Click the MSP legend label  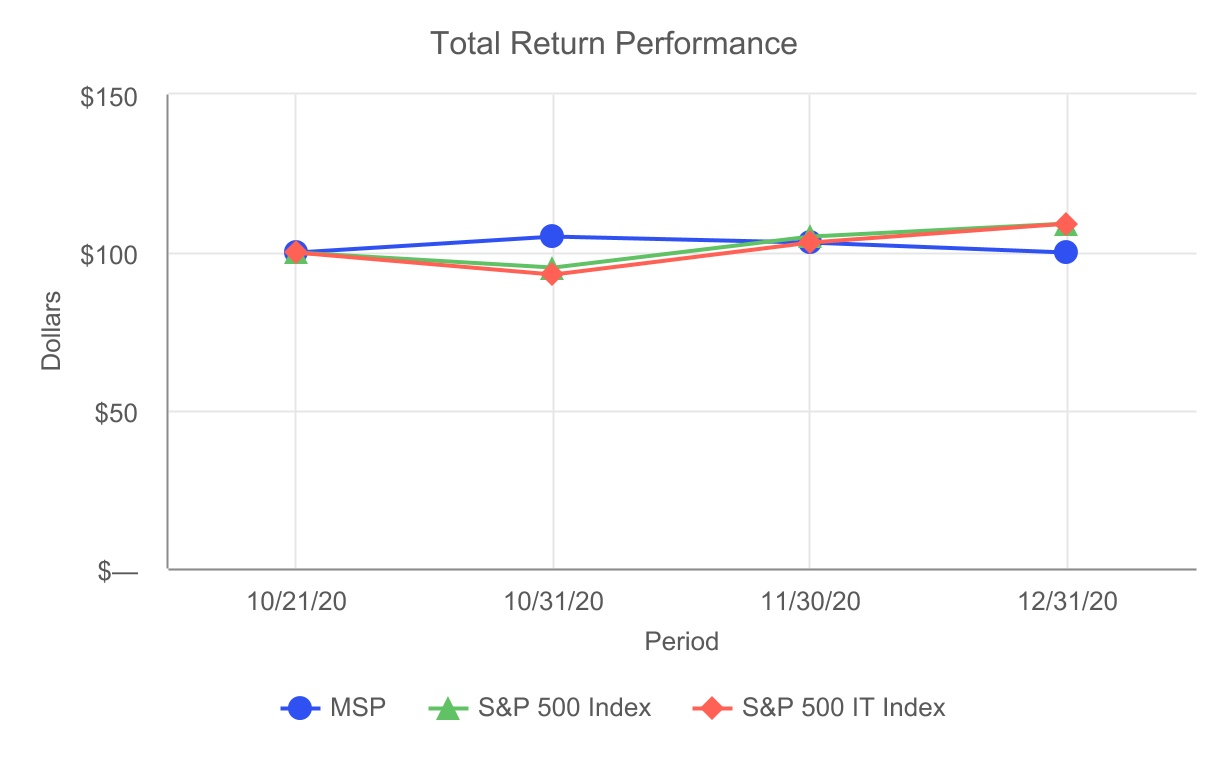pos(358,708)
